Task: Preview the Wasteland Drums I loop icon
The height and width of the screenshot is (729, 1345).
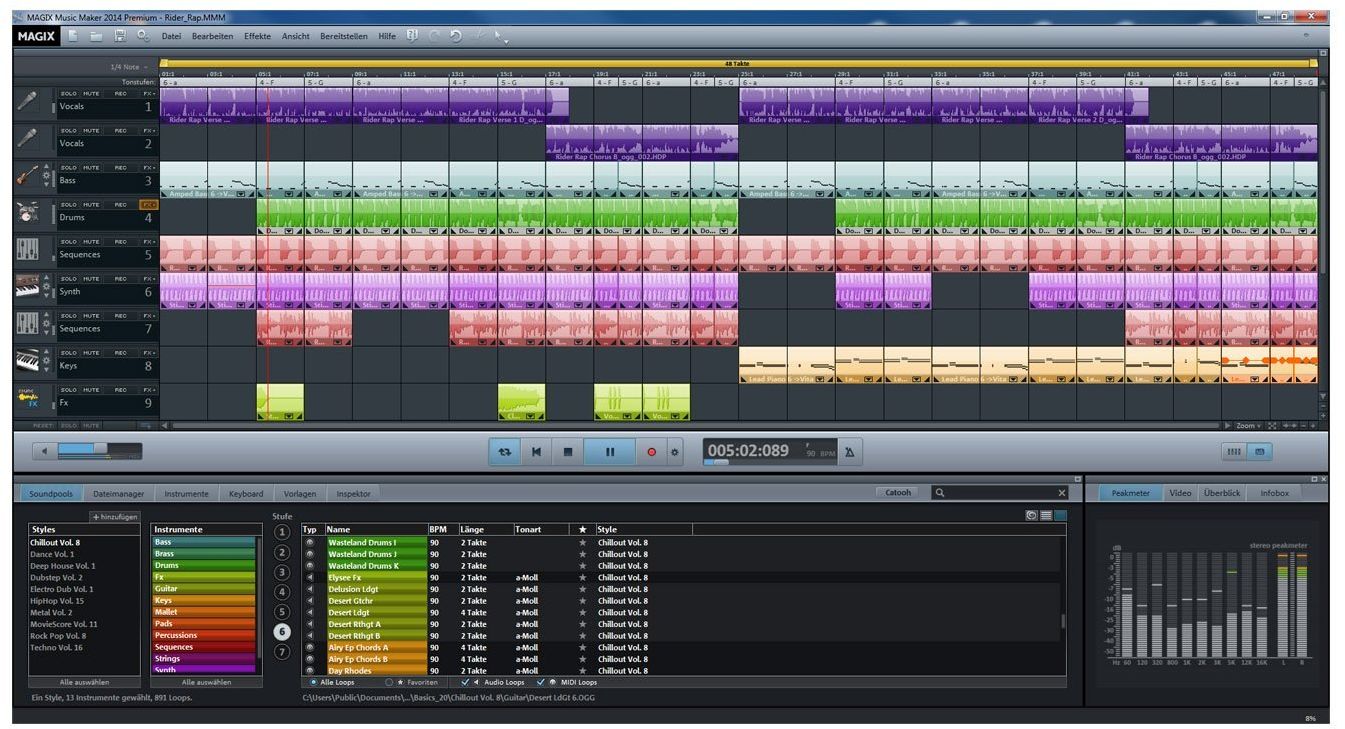Action: 309,542
